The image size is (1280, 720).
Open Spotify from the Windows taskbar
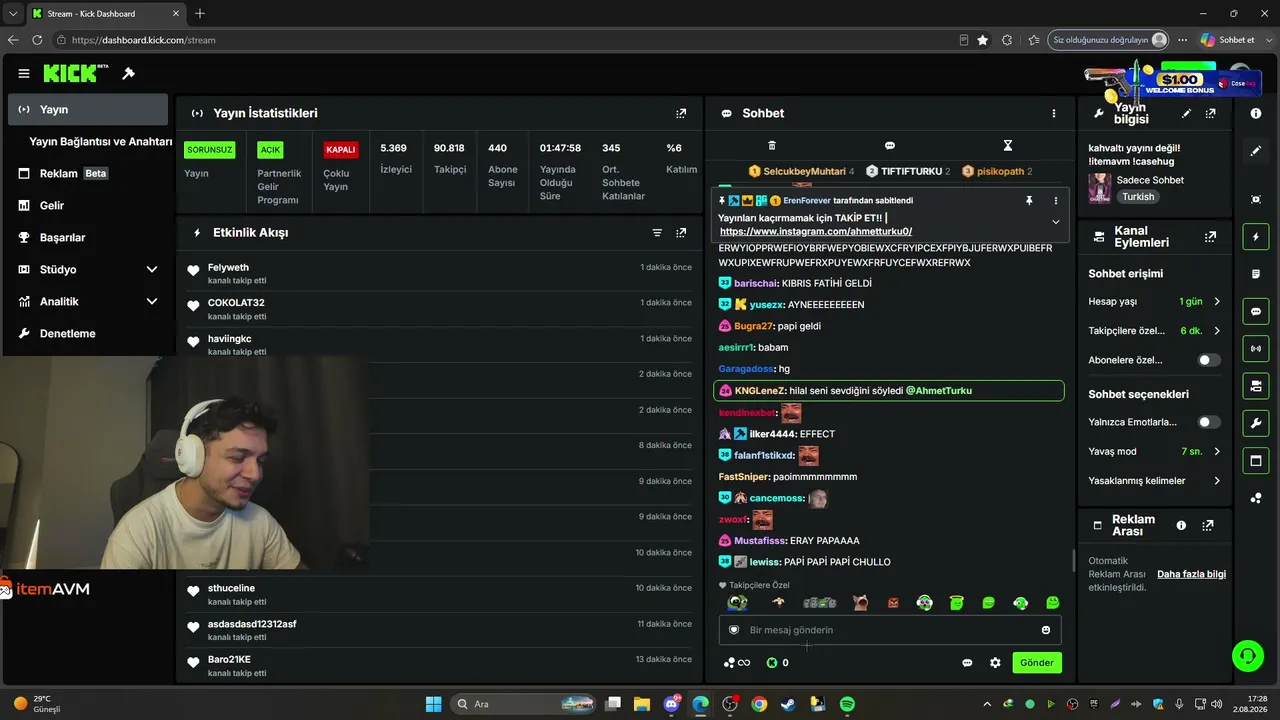point(847,704)
